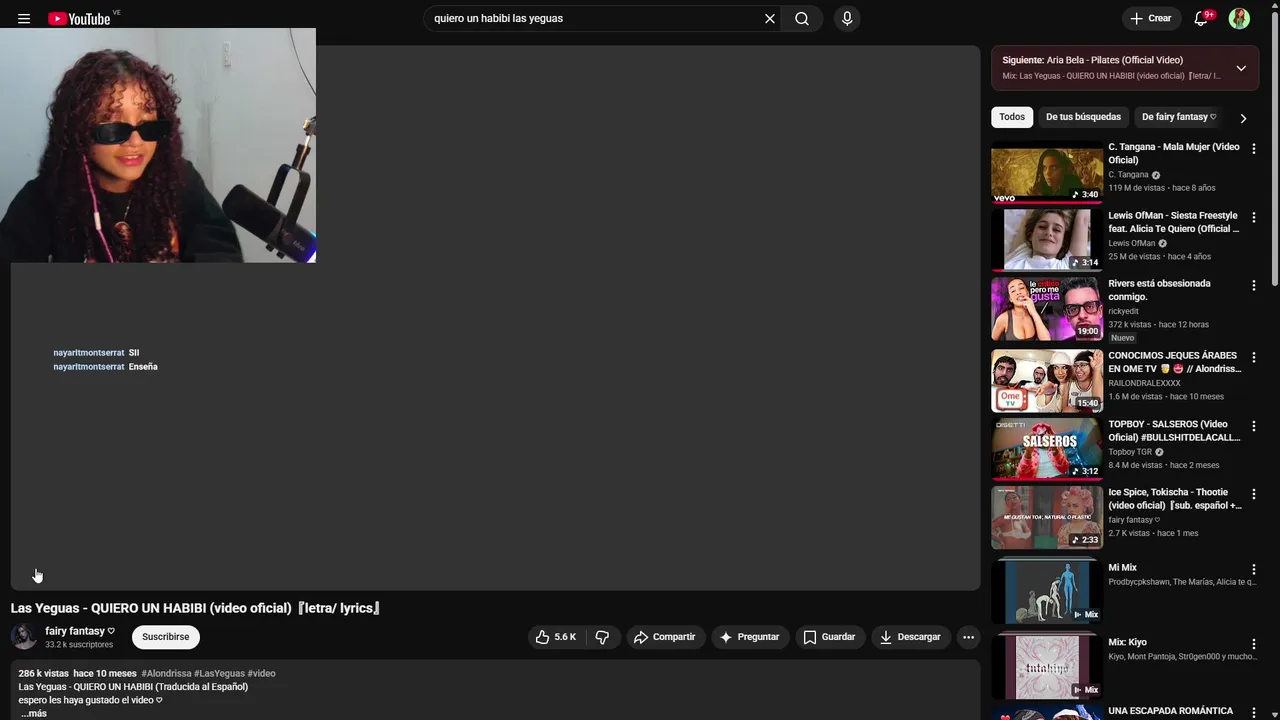Open options for Mala Mujer video
The image size is (1280, 720).
[x=1254, y=149]
